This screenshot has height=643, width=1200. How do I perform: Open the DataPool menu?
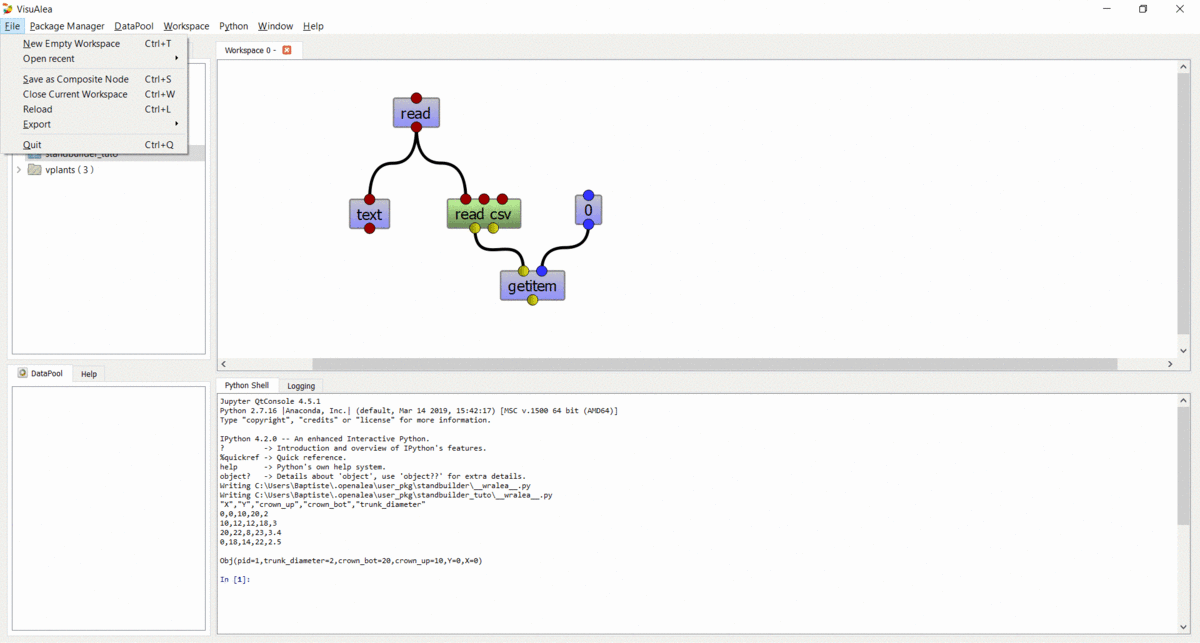(134, 26)
